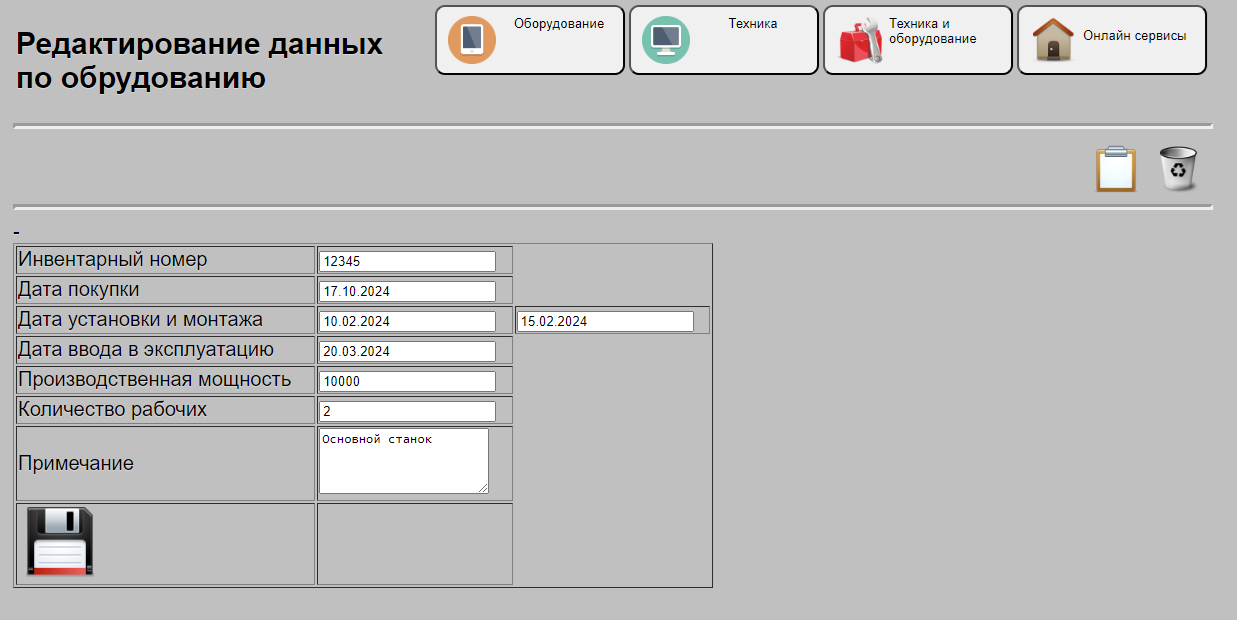
Task: Click the Количество рабочих input
Action: click(407, 411)
